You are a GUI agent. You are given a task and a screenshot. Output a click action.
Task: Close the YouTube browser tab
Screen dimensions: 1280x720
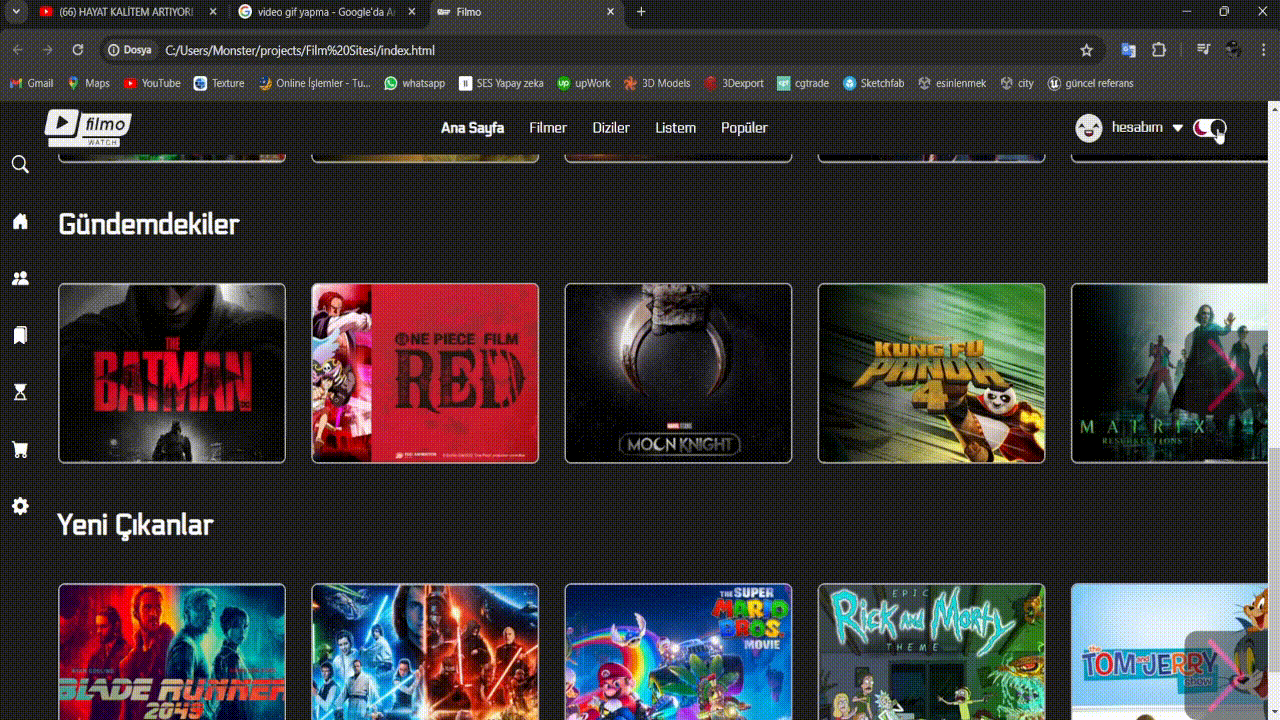(x=212, y=12)
